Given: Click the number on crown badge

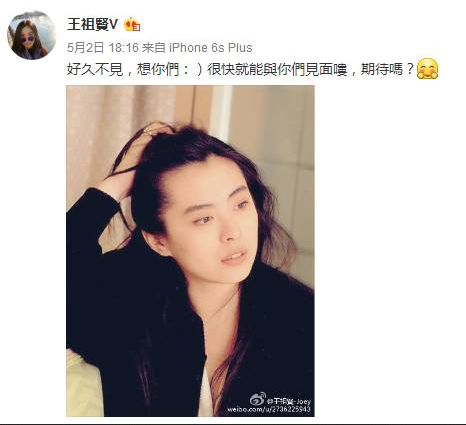Looking at the screenshot, I should point(136,27).
